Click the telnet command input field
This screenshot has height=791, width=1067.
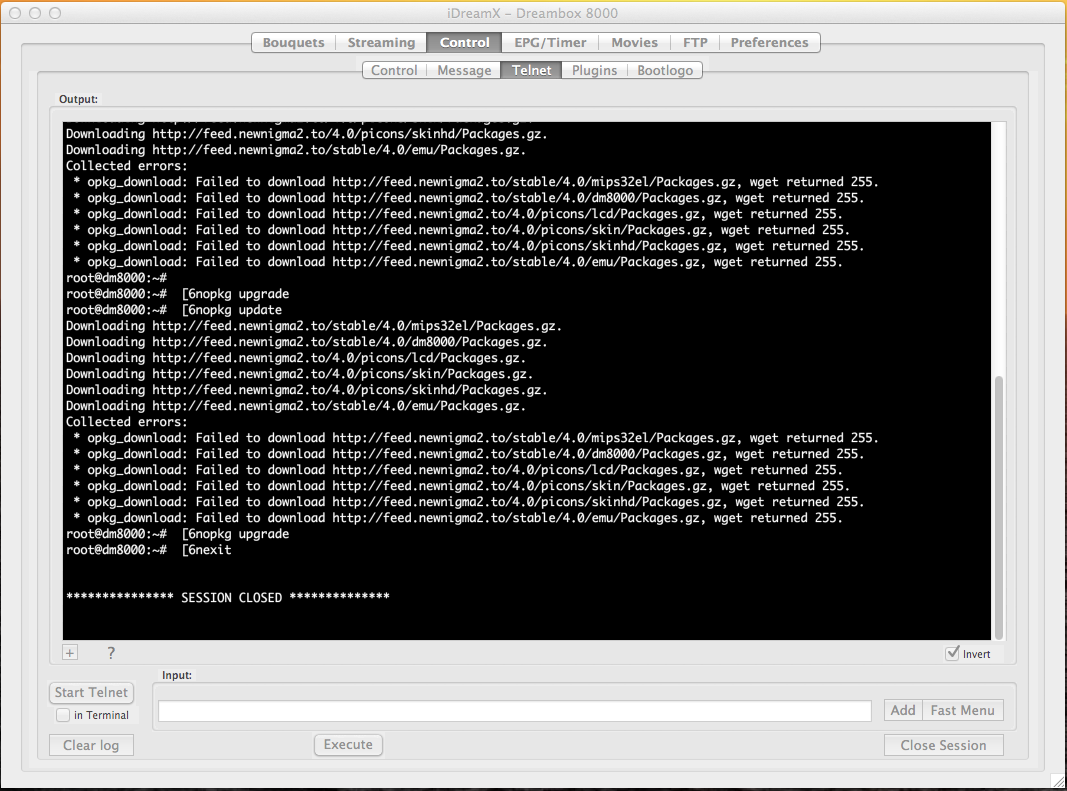(x=515, y=711)
